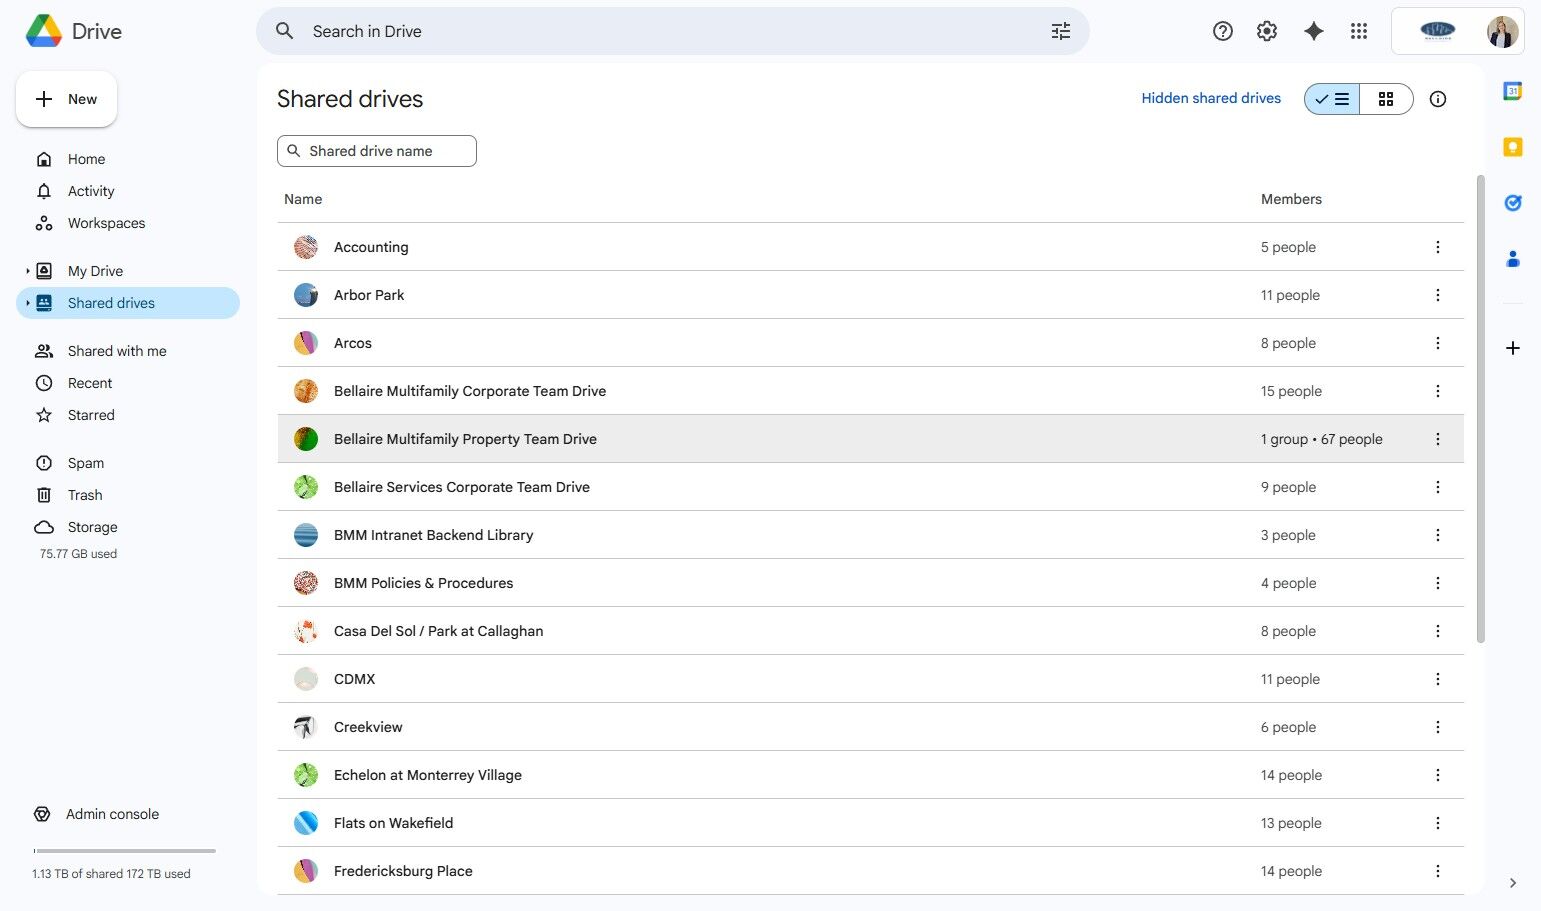1541x911 pixels.
Task: Show advanced search options icon
Action: (x=1060, y=31)
